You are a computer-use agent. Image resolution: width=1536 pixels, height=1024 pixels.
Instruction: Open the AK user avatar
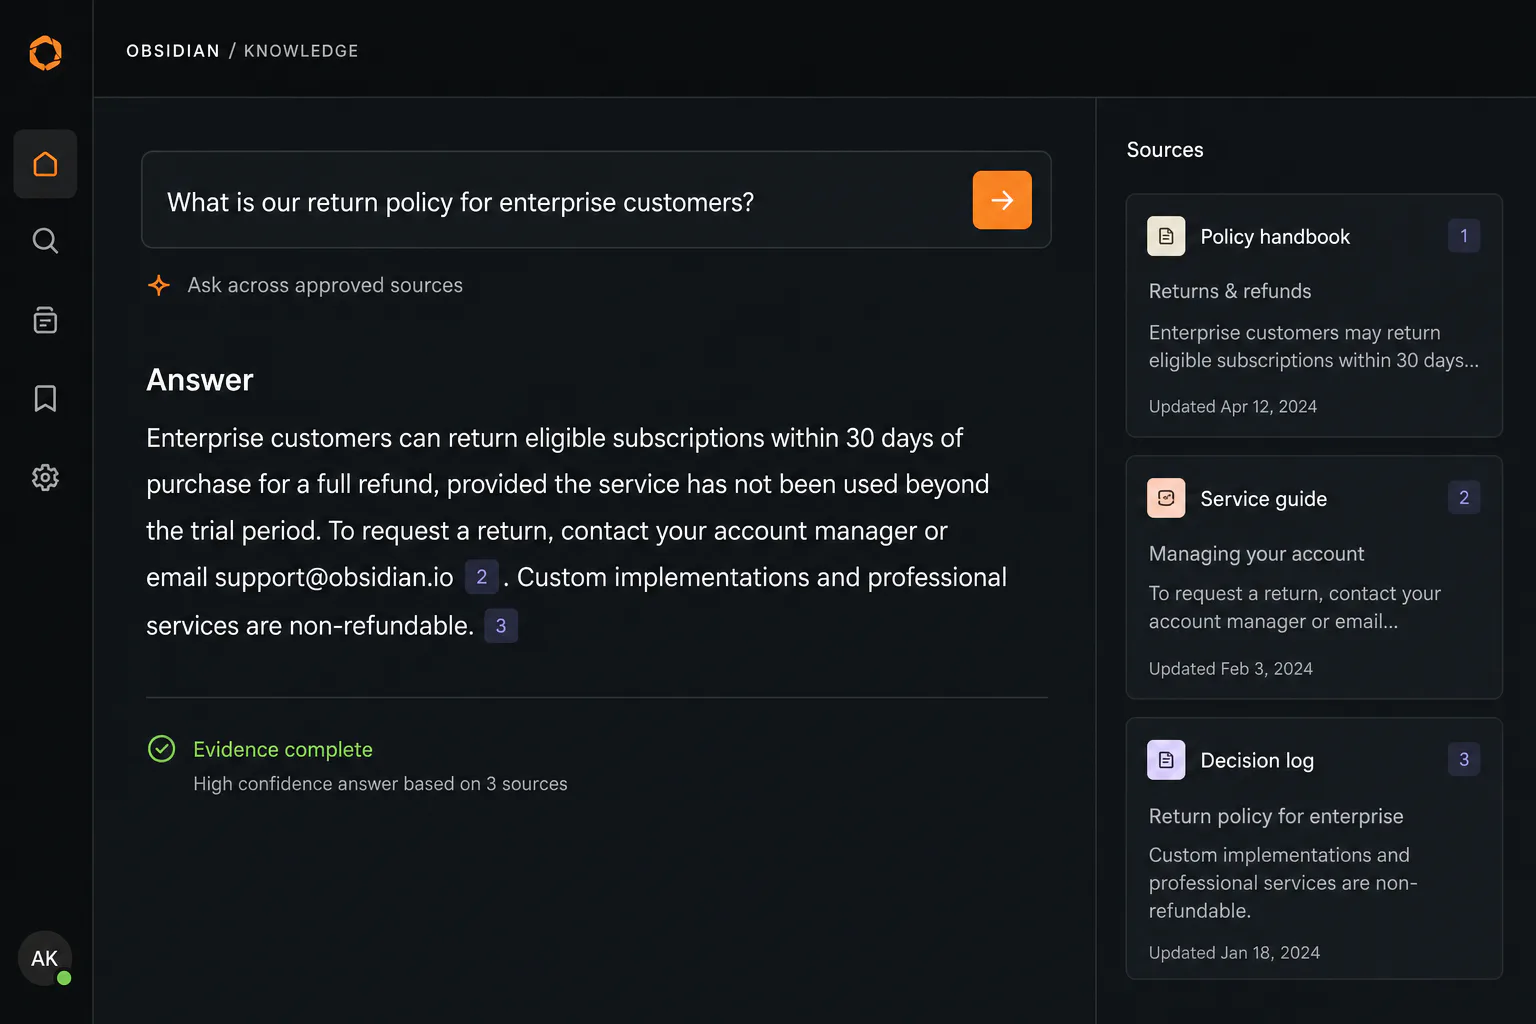(x=45, y=958)
